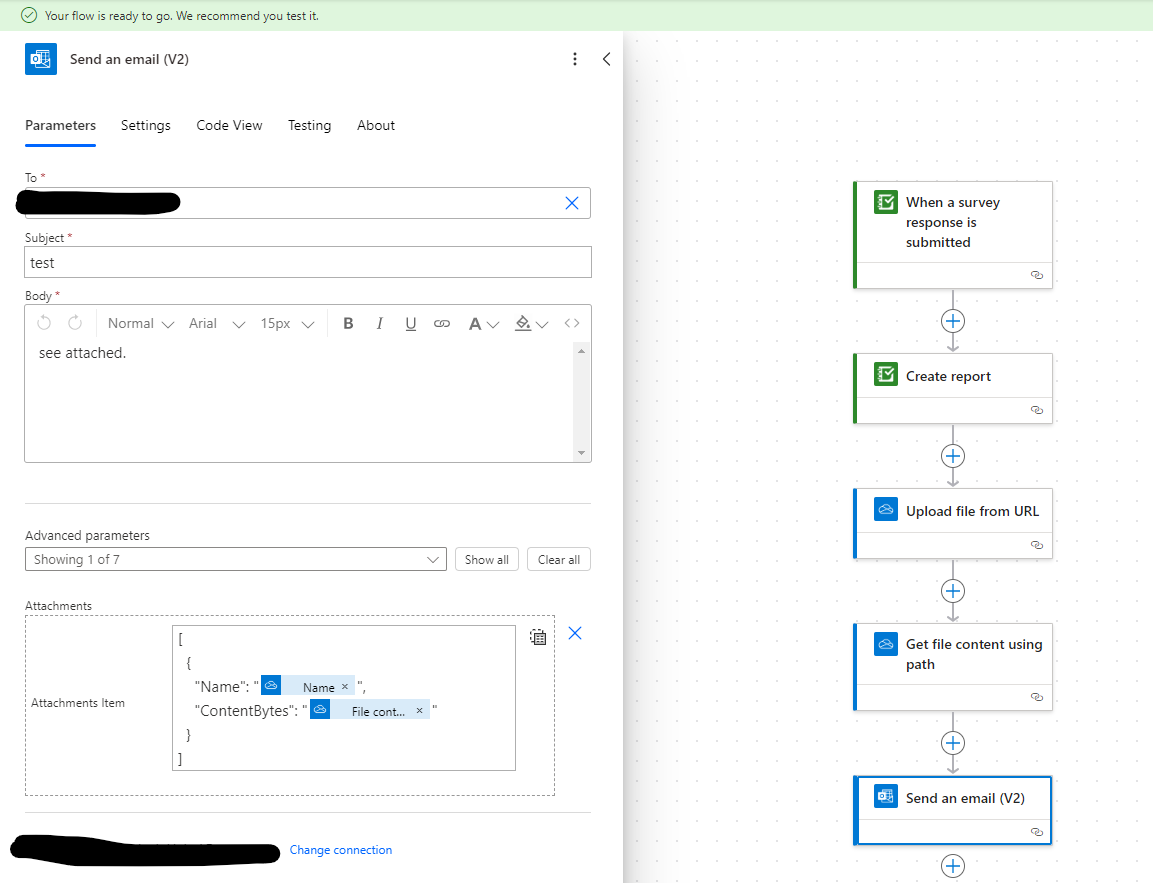1153x883 pixels.
Task: Click the Show all parameters button
Action: [486, 559]
